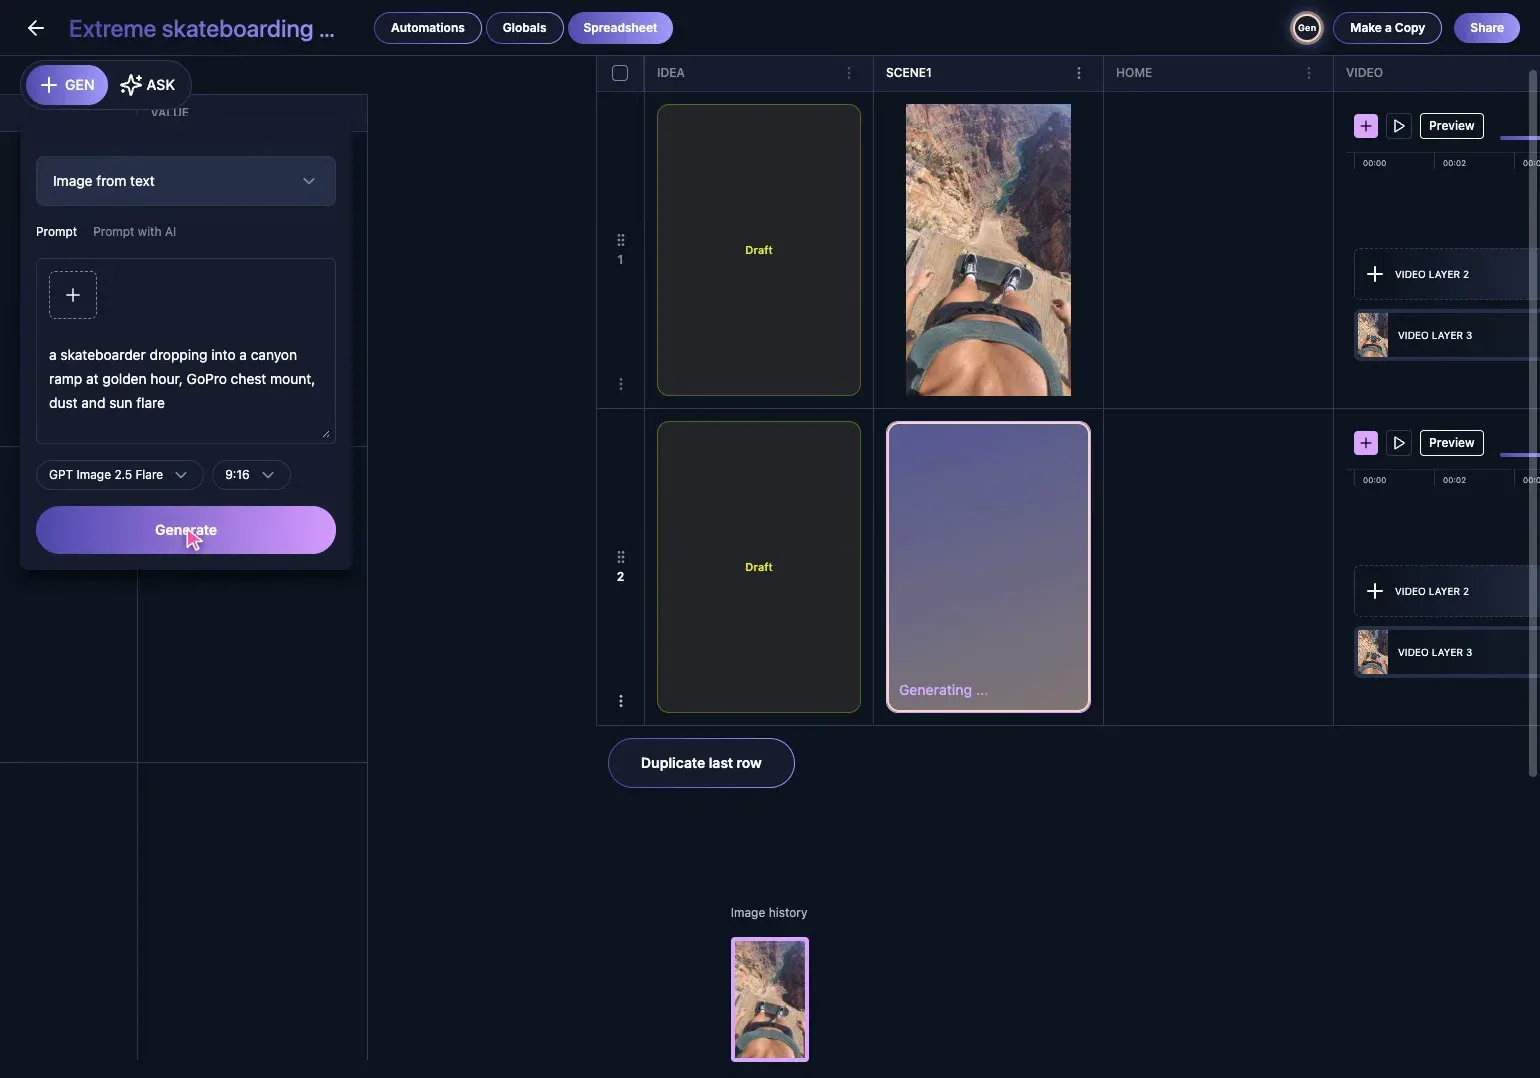Open SCENE1 column options menu
Image resolution: width=1540 pixels, height=1078 pixels.
(1078, 73)
